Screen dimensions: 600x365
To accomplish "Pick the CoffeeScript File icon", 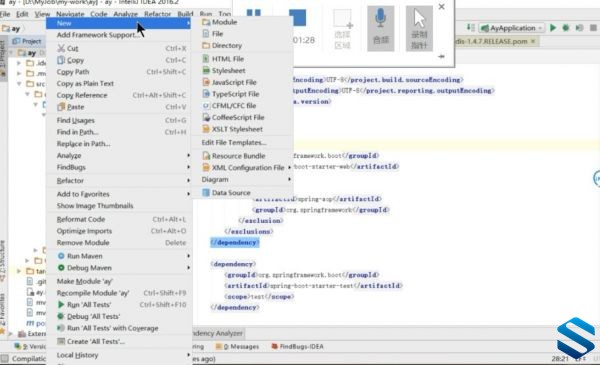I will tap(206, 117).
